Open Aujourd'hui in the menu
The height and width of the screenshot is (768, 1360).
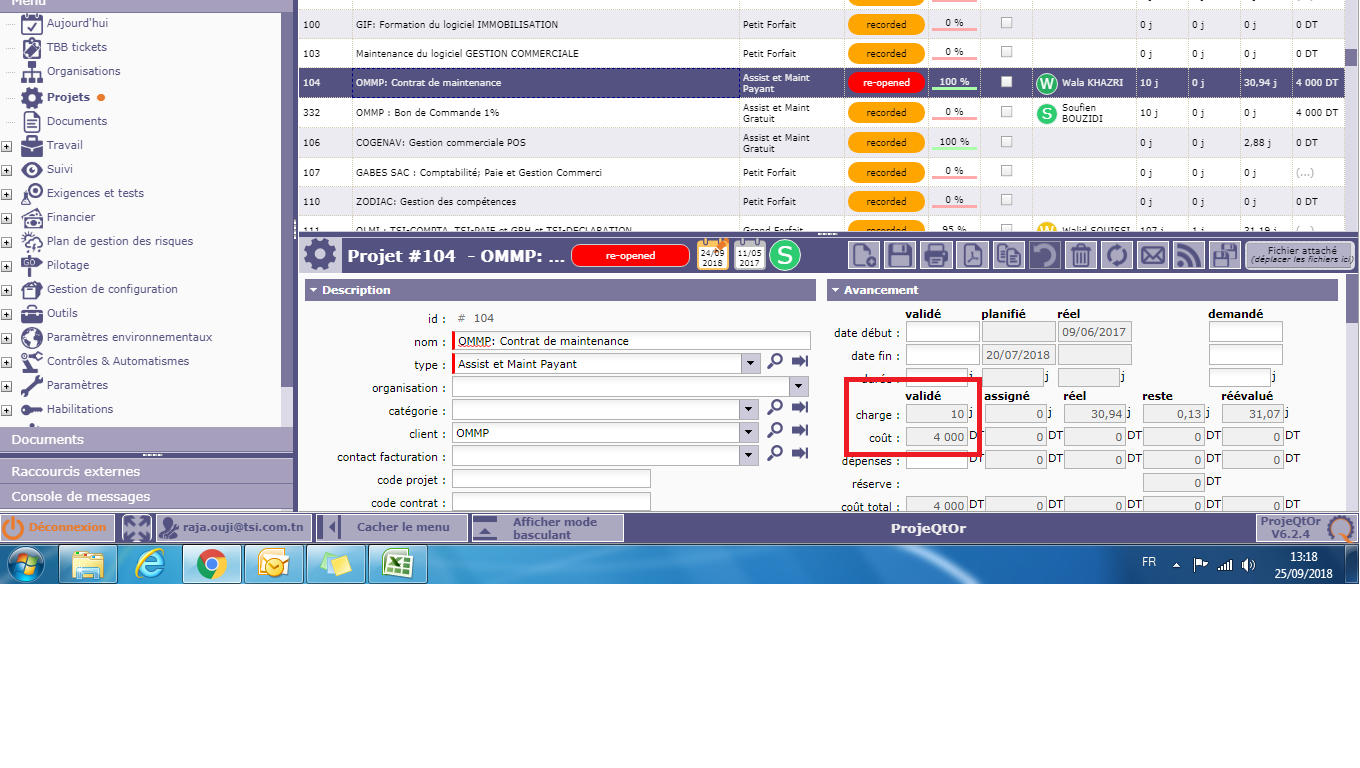(x=77, y=23)
